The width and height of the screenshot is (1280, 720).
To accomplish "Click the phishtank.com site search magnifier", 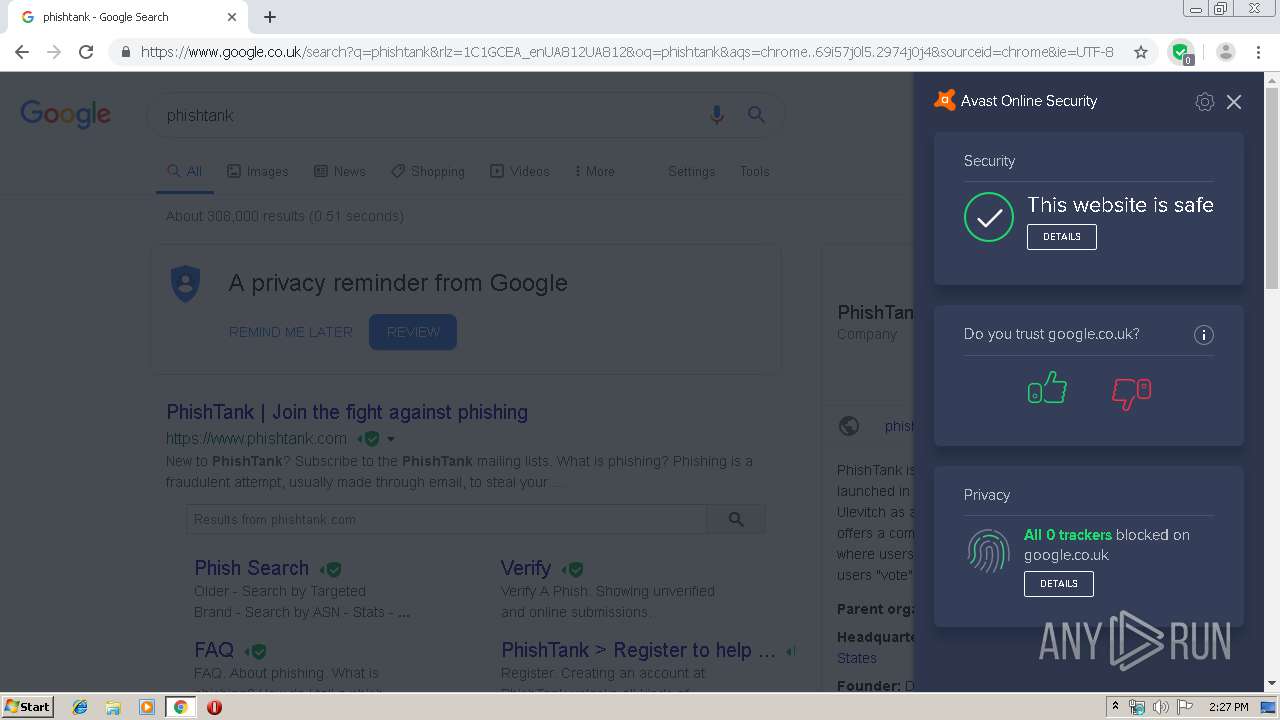I will pos(736,519).
